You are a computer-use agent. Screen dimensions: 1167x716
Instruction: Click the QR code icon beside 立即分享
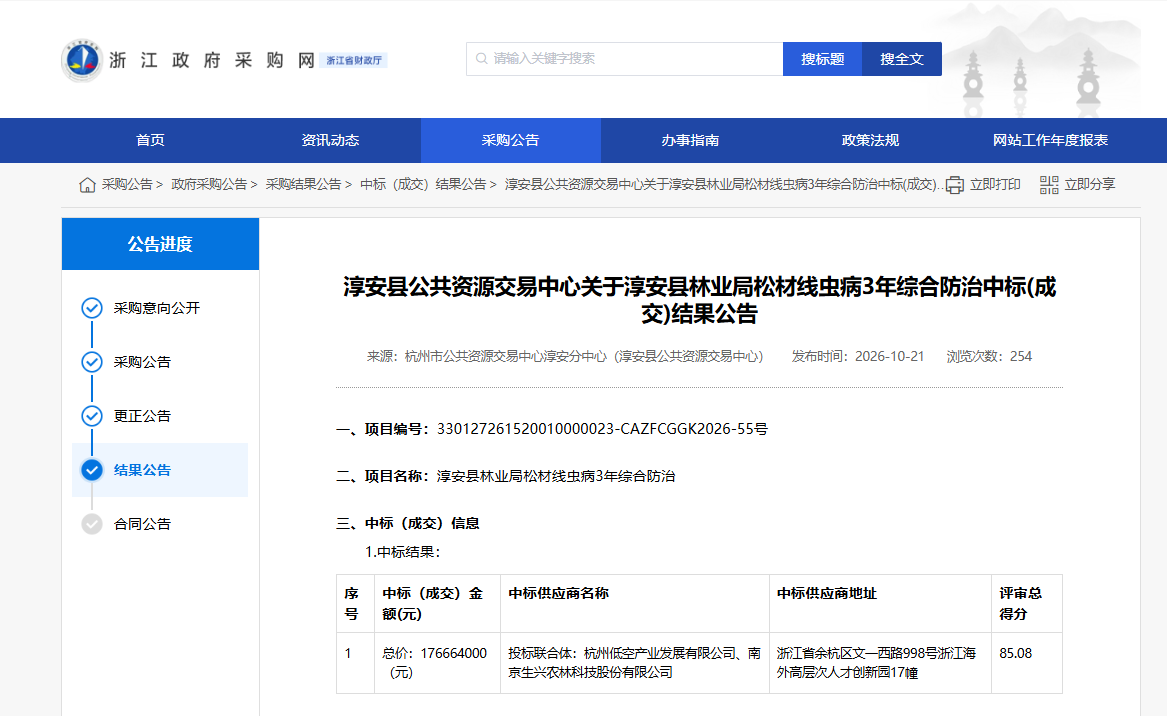point(1049,185)
